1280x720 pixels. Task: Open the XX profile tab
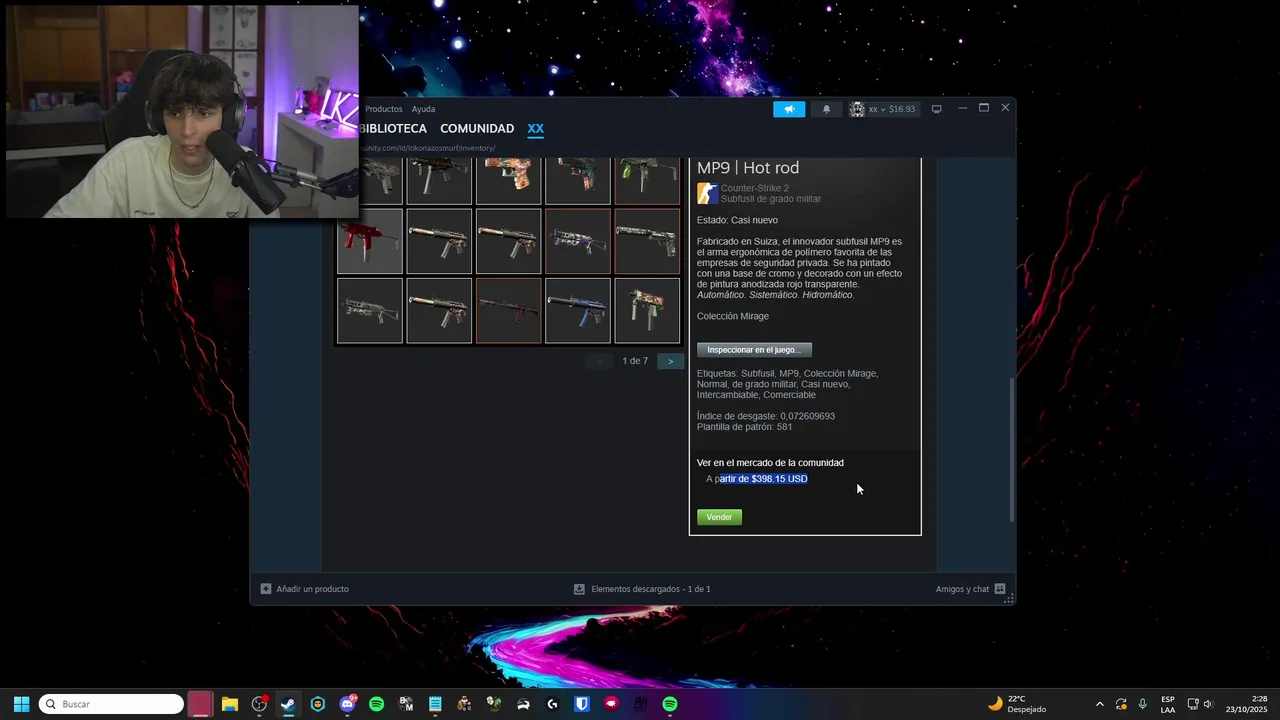point(536,129)
